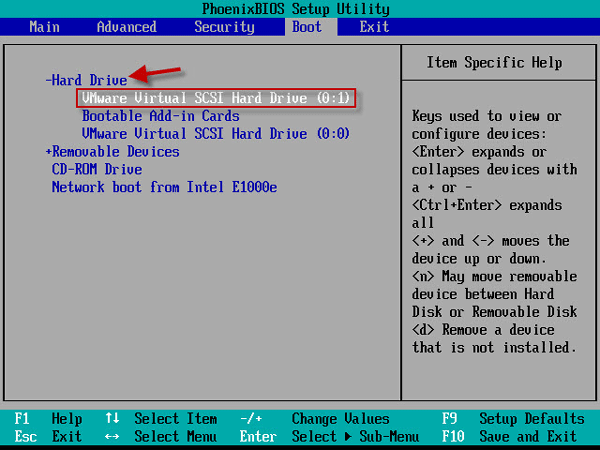Click the -/+ Change Values legend

[x=315, y=419]
